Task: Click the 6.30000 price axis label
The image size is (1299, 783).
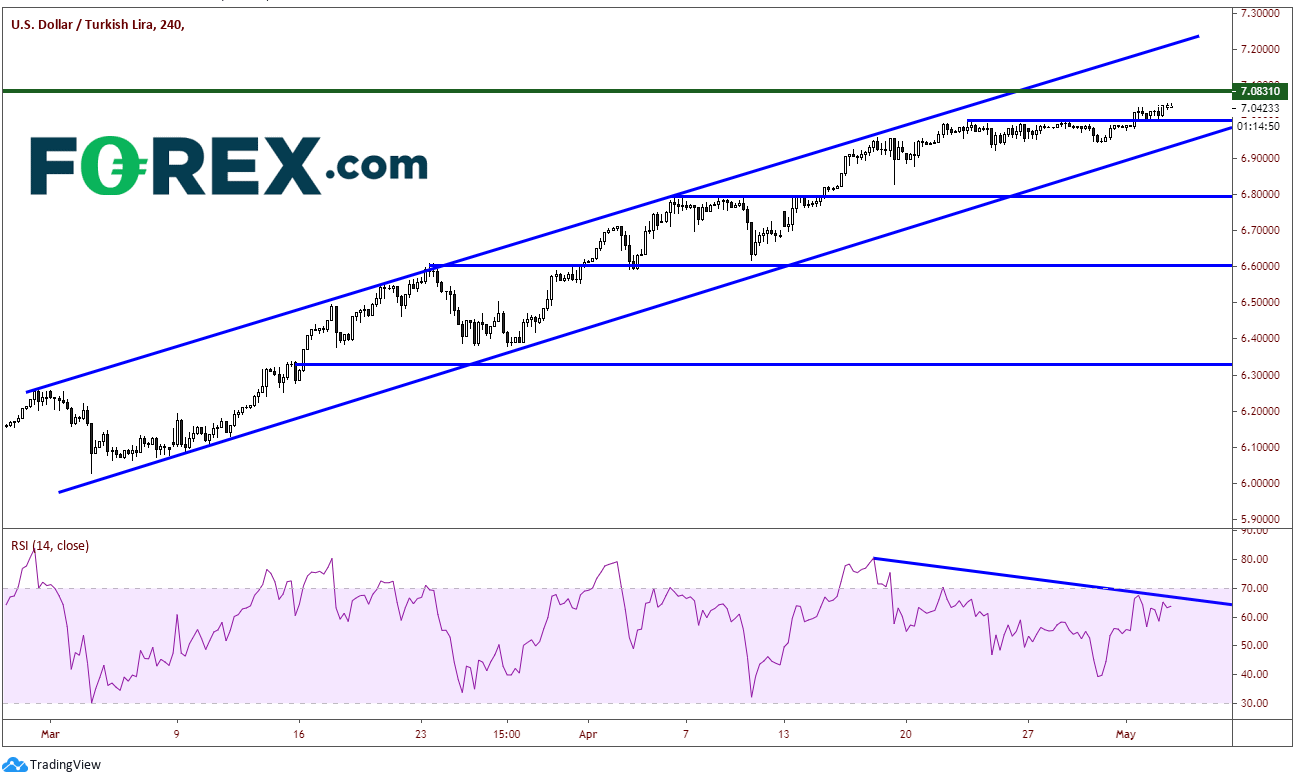Action: [1260, 375]
